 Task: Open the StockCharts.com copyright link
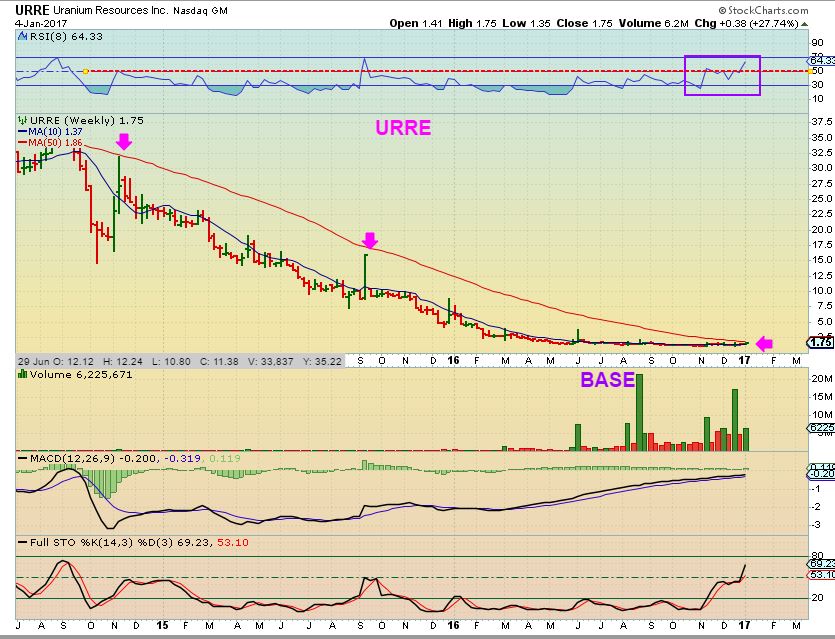(763, 10)
